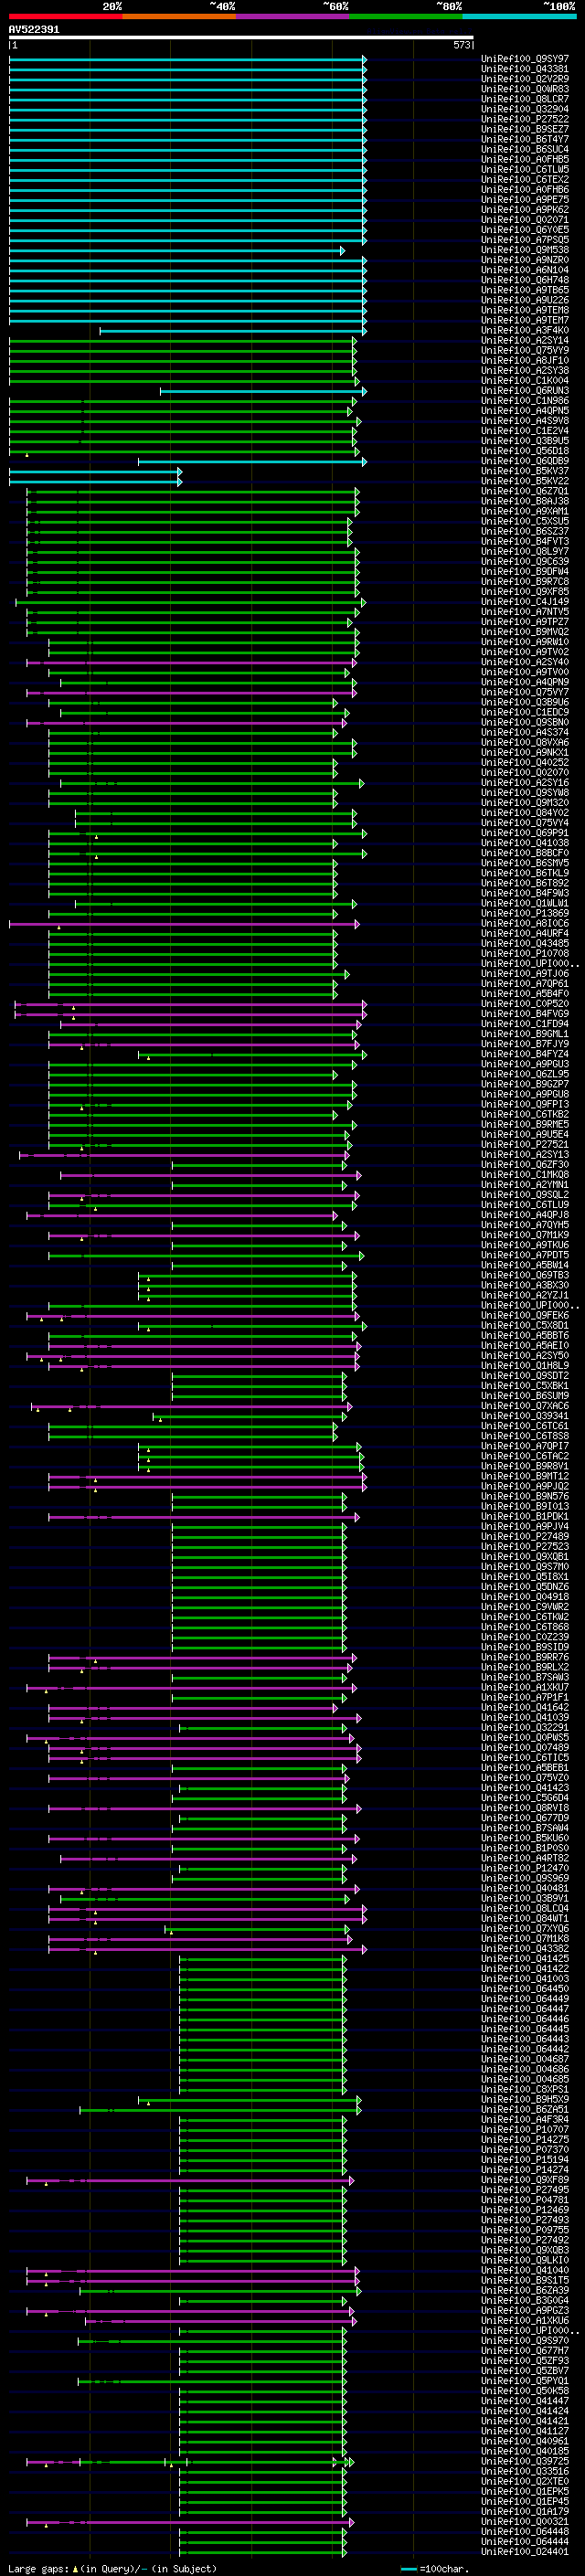Select hit label UniRef100_B3G0G4
Screen dimensions: 585x2576
[x=525, y=2300]
